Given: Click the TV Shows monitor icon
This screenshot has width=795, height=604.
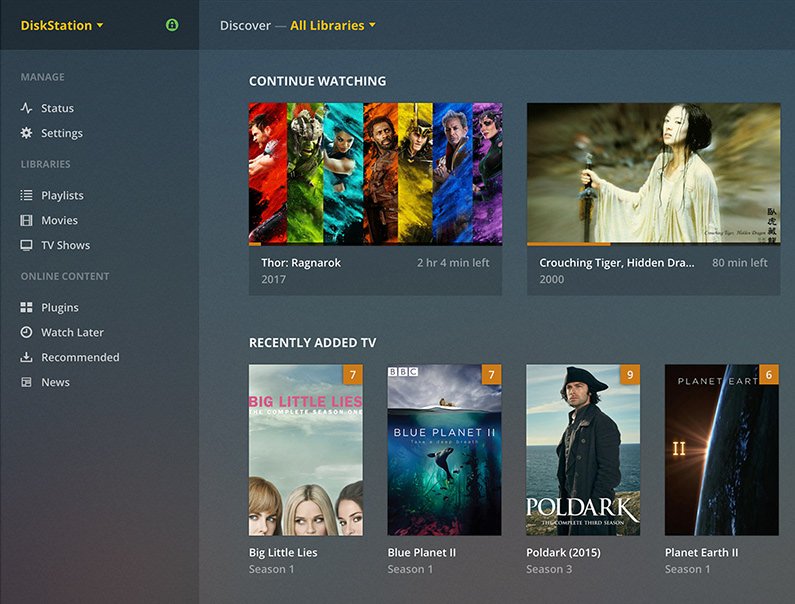Looking at the screenshot, I should (26, 245).
